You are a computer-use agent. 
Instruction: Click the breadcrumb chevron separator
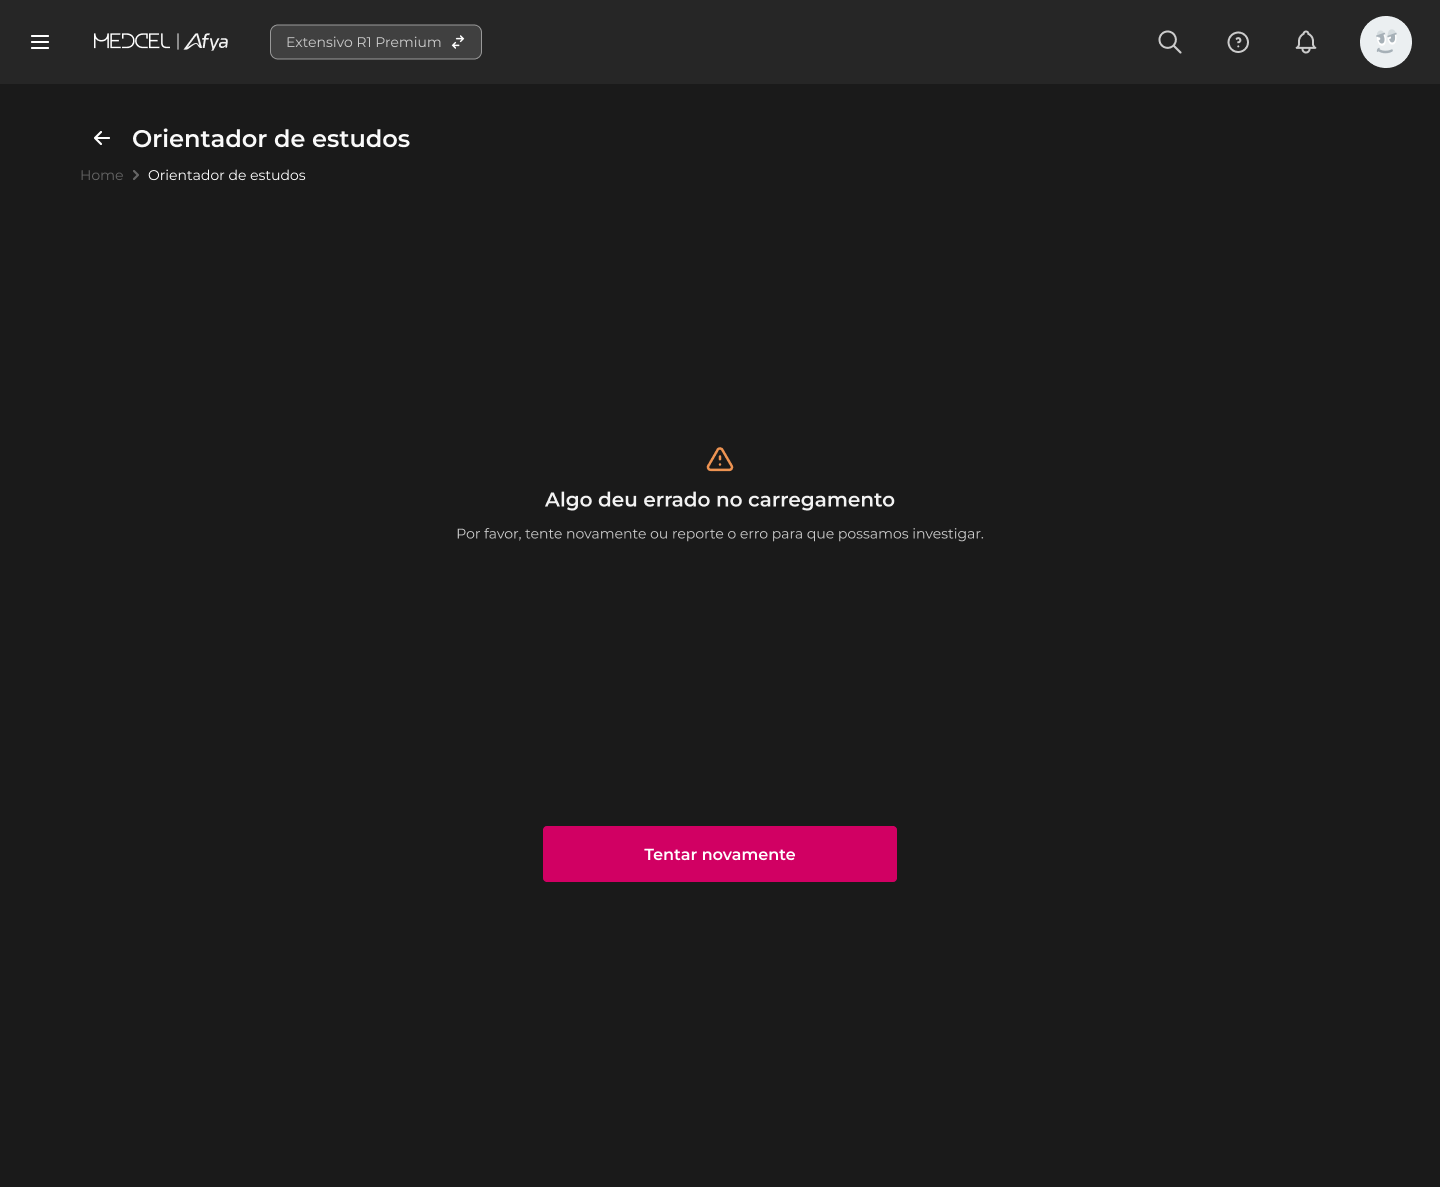click(136, 175)
